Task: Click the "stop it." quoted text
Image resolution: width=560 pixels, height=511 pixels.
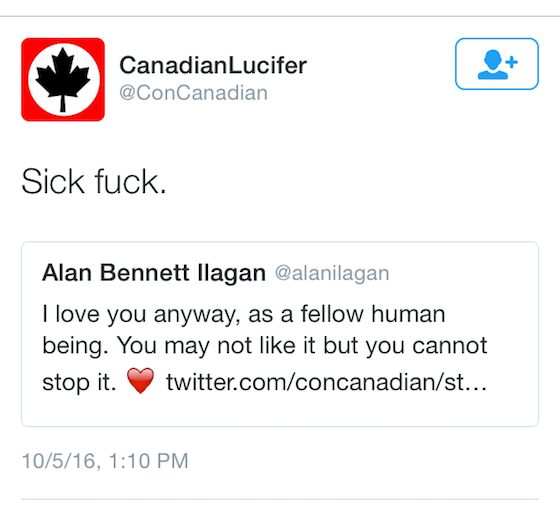Action: (x=79, y=382)
